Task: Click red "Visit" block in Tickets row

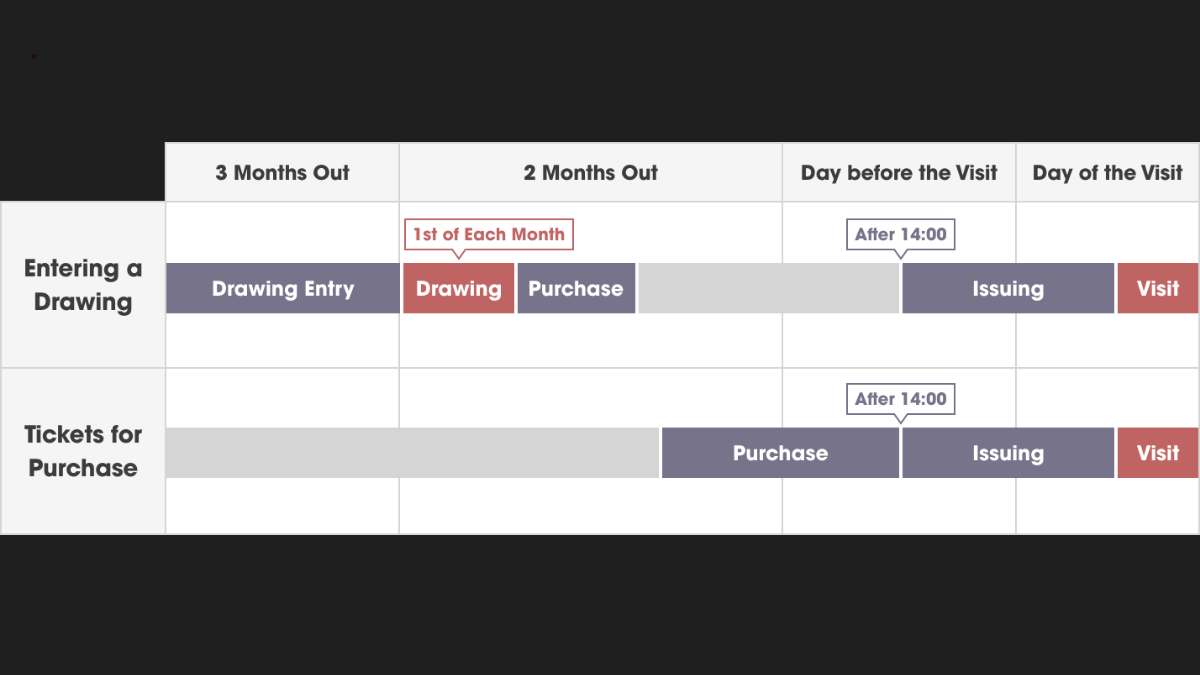Action: 1157,453
